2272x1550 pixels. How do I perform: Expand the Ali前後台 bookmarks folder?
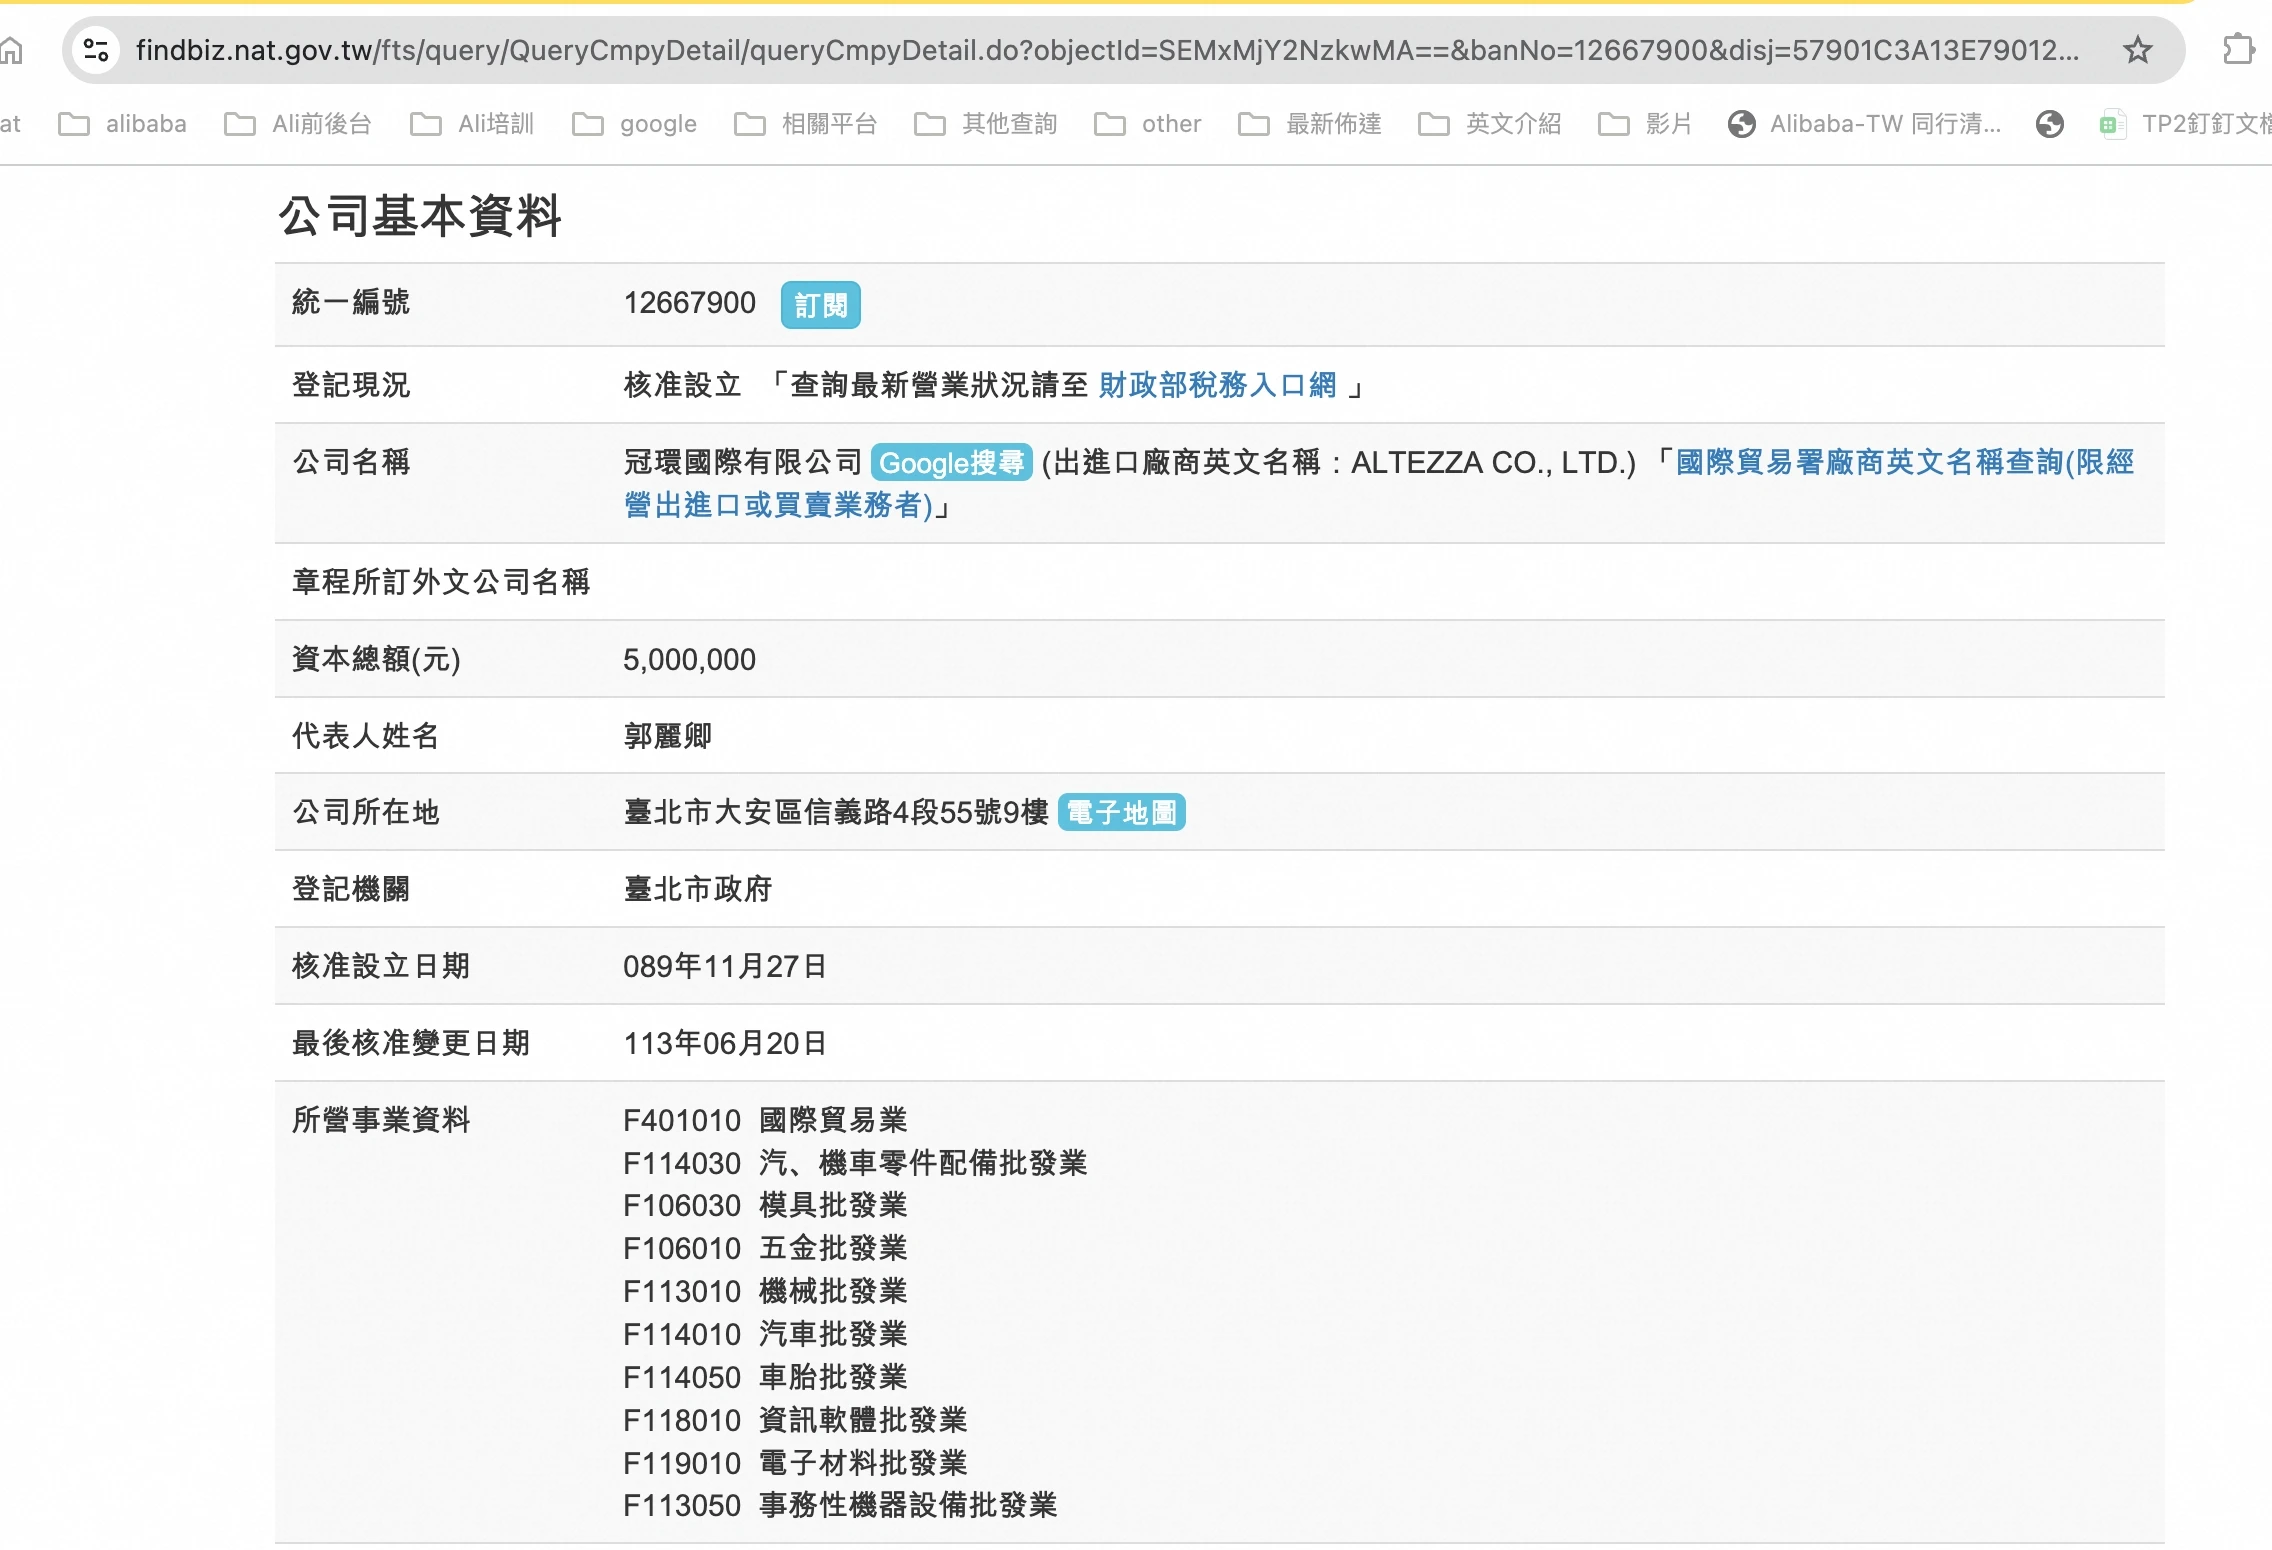(x=298, y=124)
